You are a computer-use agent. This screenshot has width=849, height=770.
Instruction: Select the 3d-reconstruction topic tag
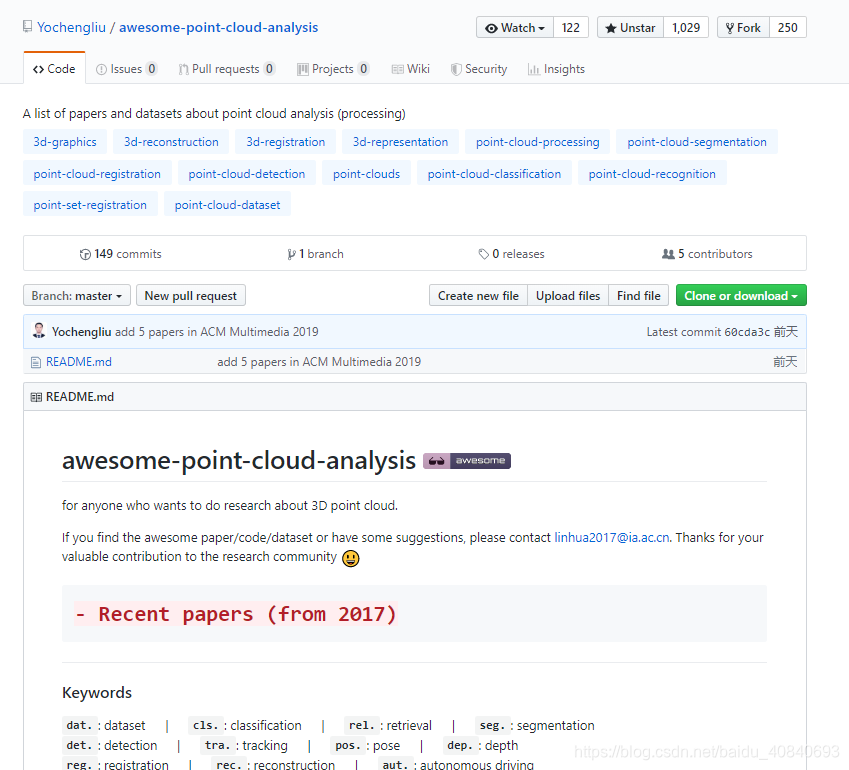tap(171, 142)
